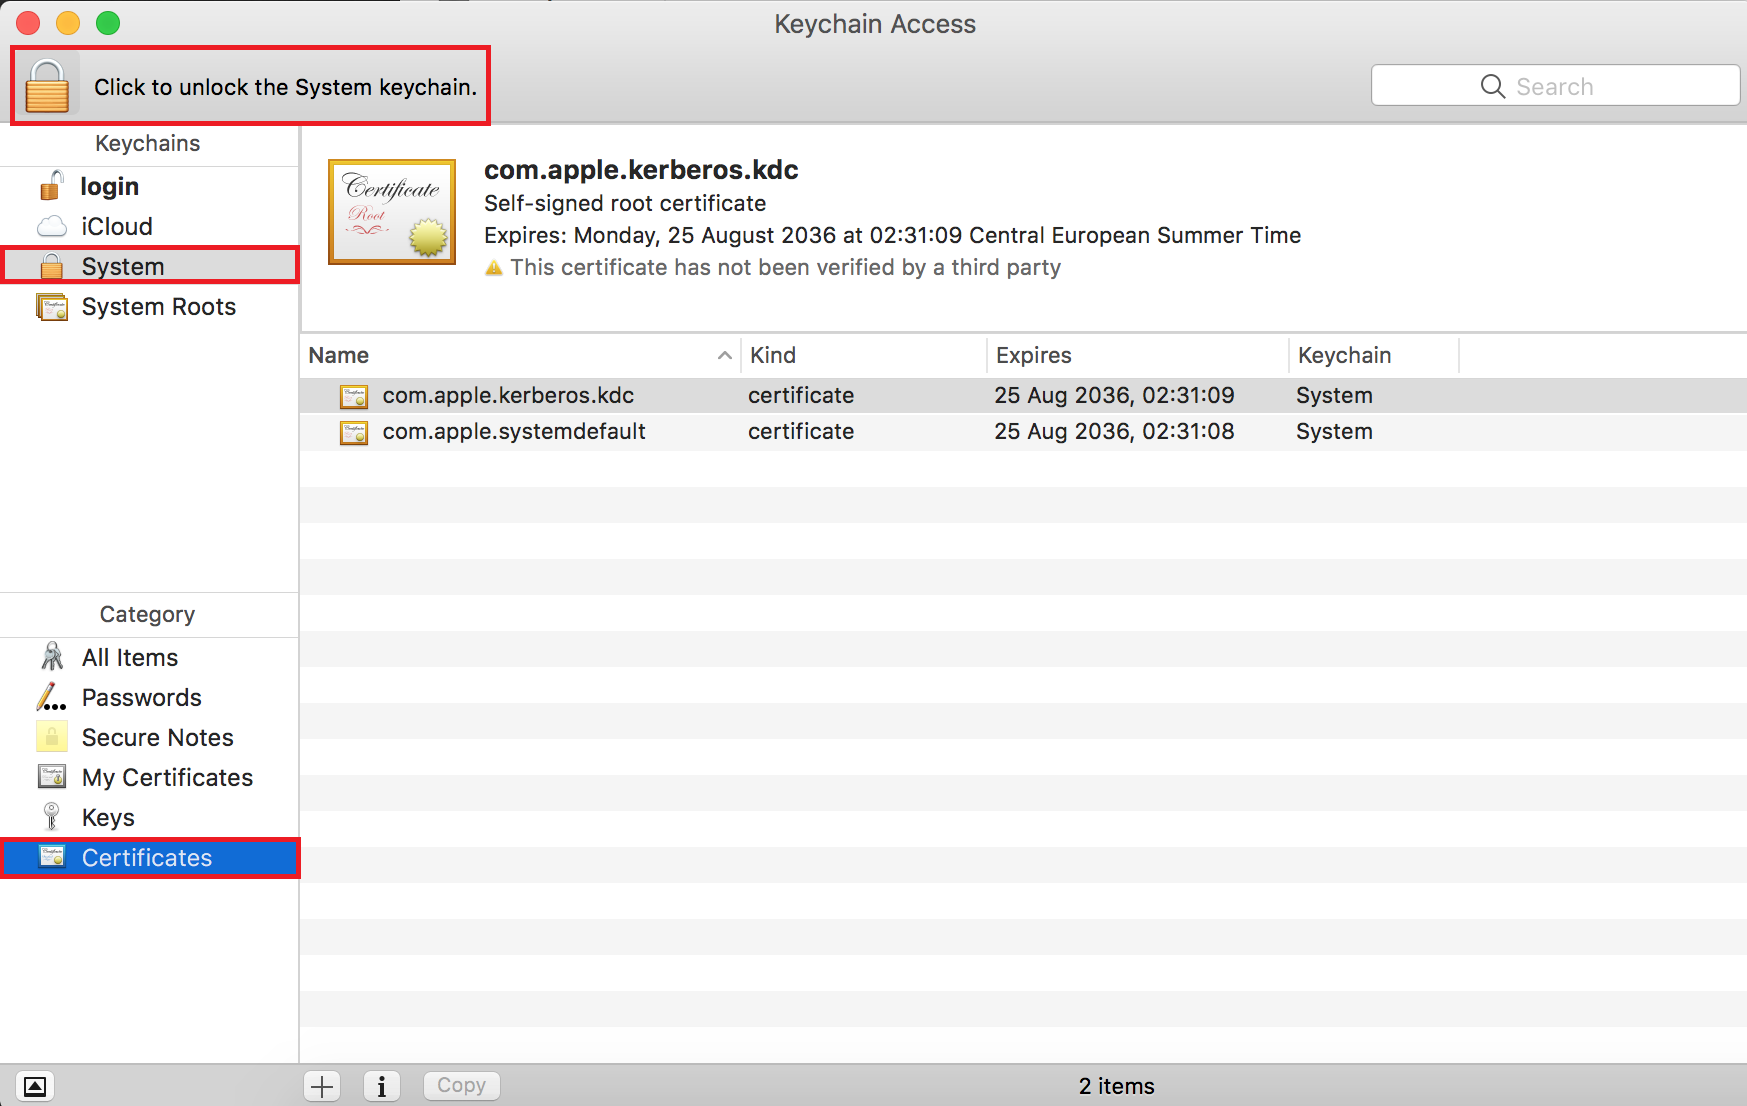The image size is (1747, 1106).
Task: Click the padlock icon to unlock System keychain
Action: coord(47,86)
